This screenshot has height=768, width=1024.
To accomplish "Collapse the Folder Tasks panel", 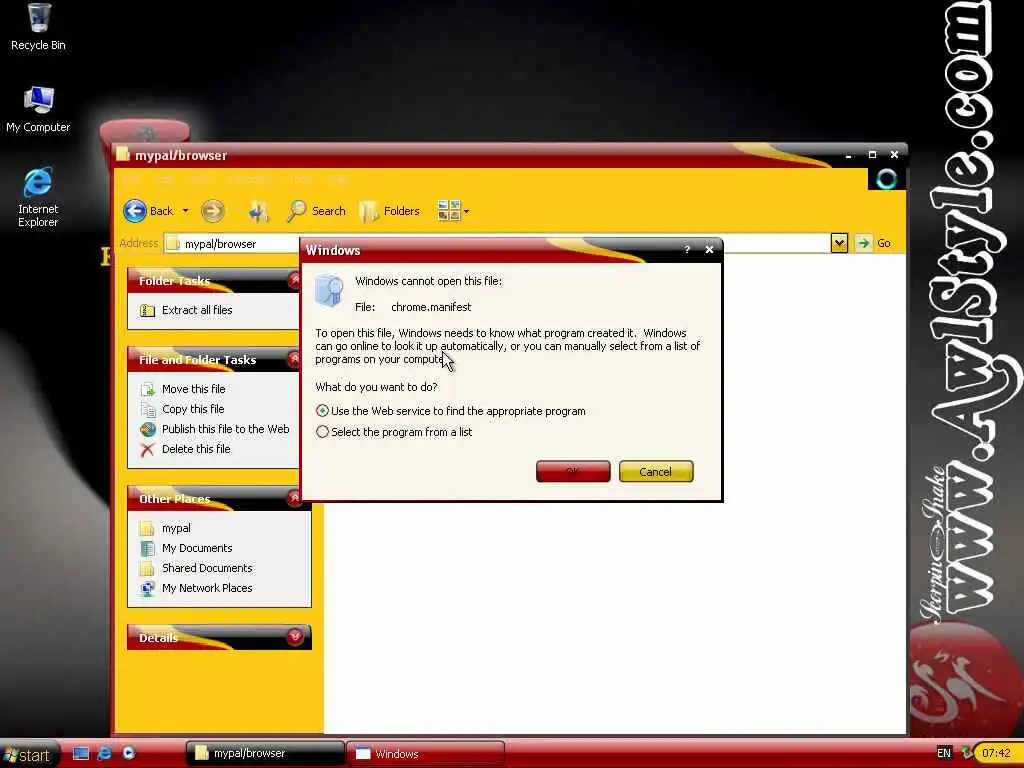I will pyautogui.click(x=295, y=280).
